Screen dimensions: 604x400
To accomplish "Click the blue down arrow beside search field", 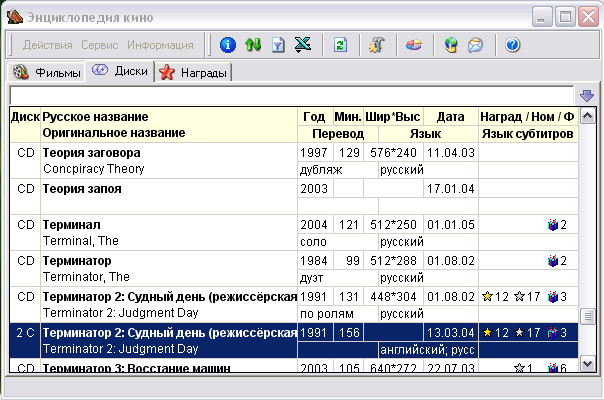I will tap(587, 96).
